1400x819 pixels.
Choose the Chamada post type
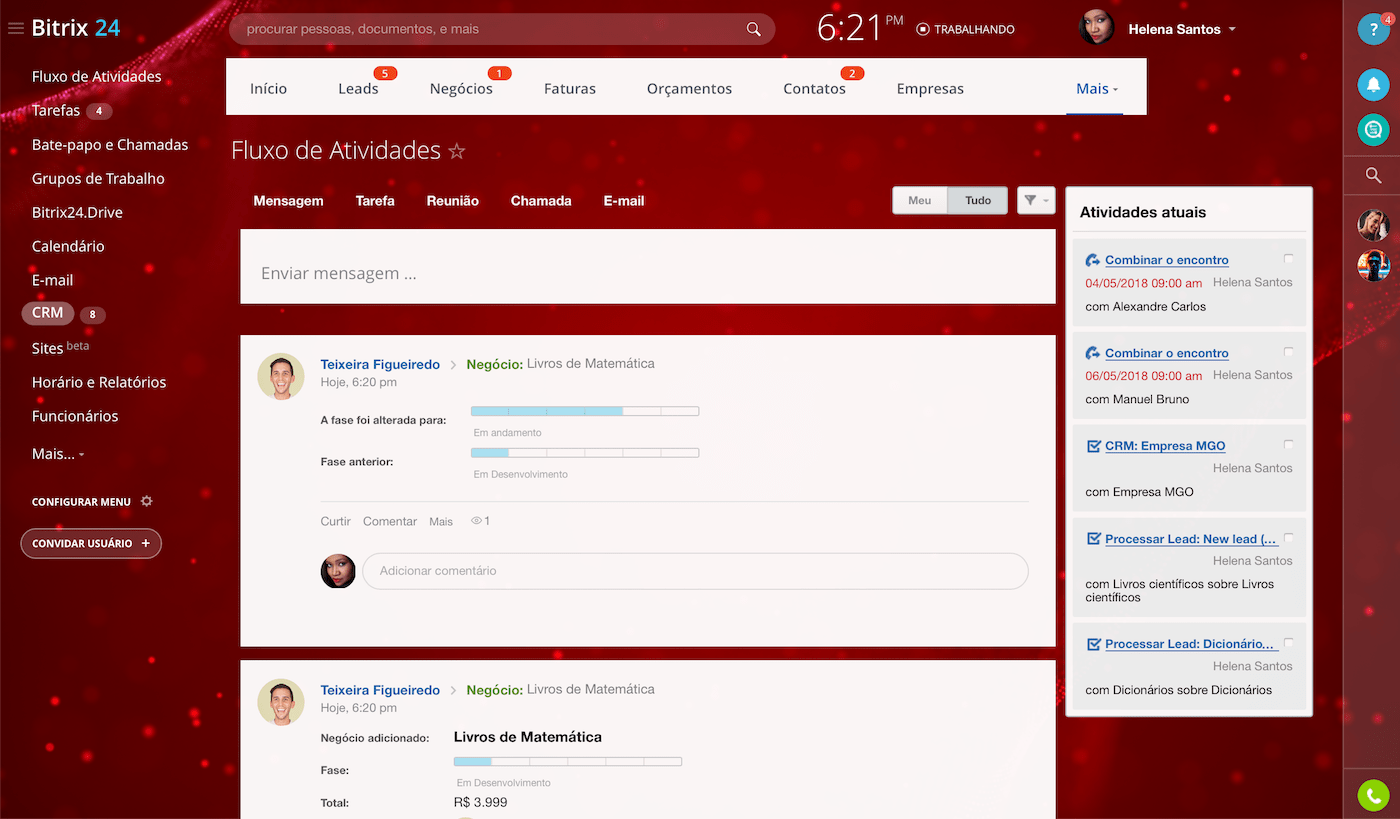[541, 201]
